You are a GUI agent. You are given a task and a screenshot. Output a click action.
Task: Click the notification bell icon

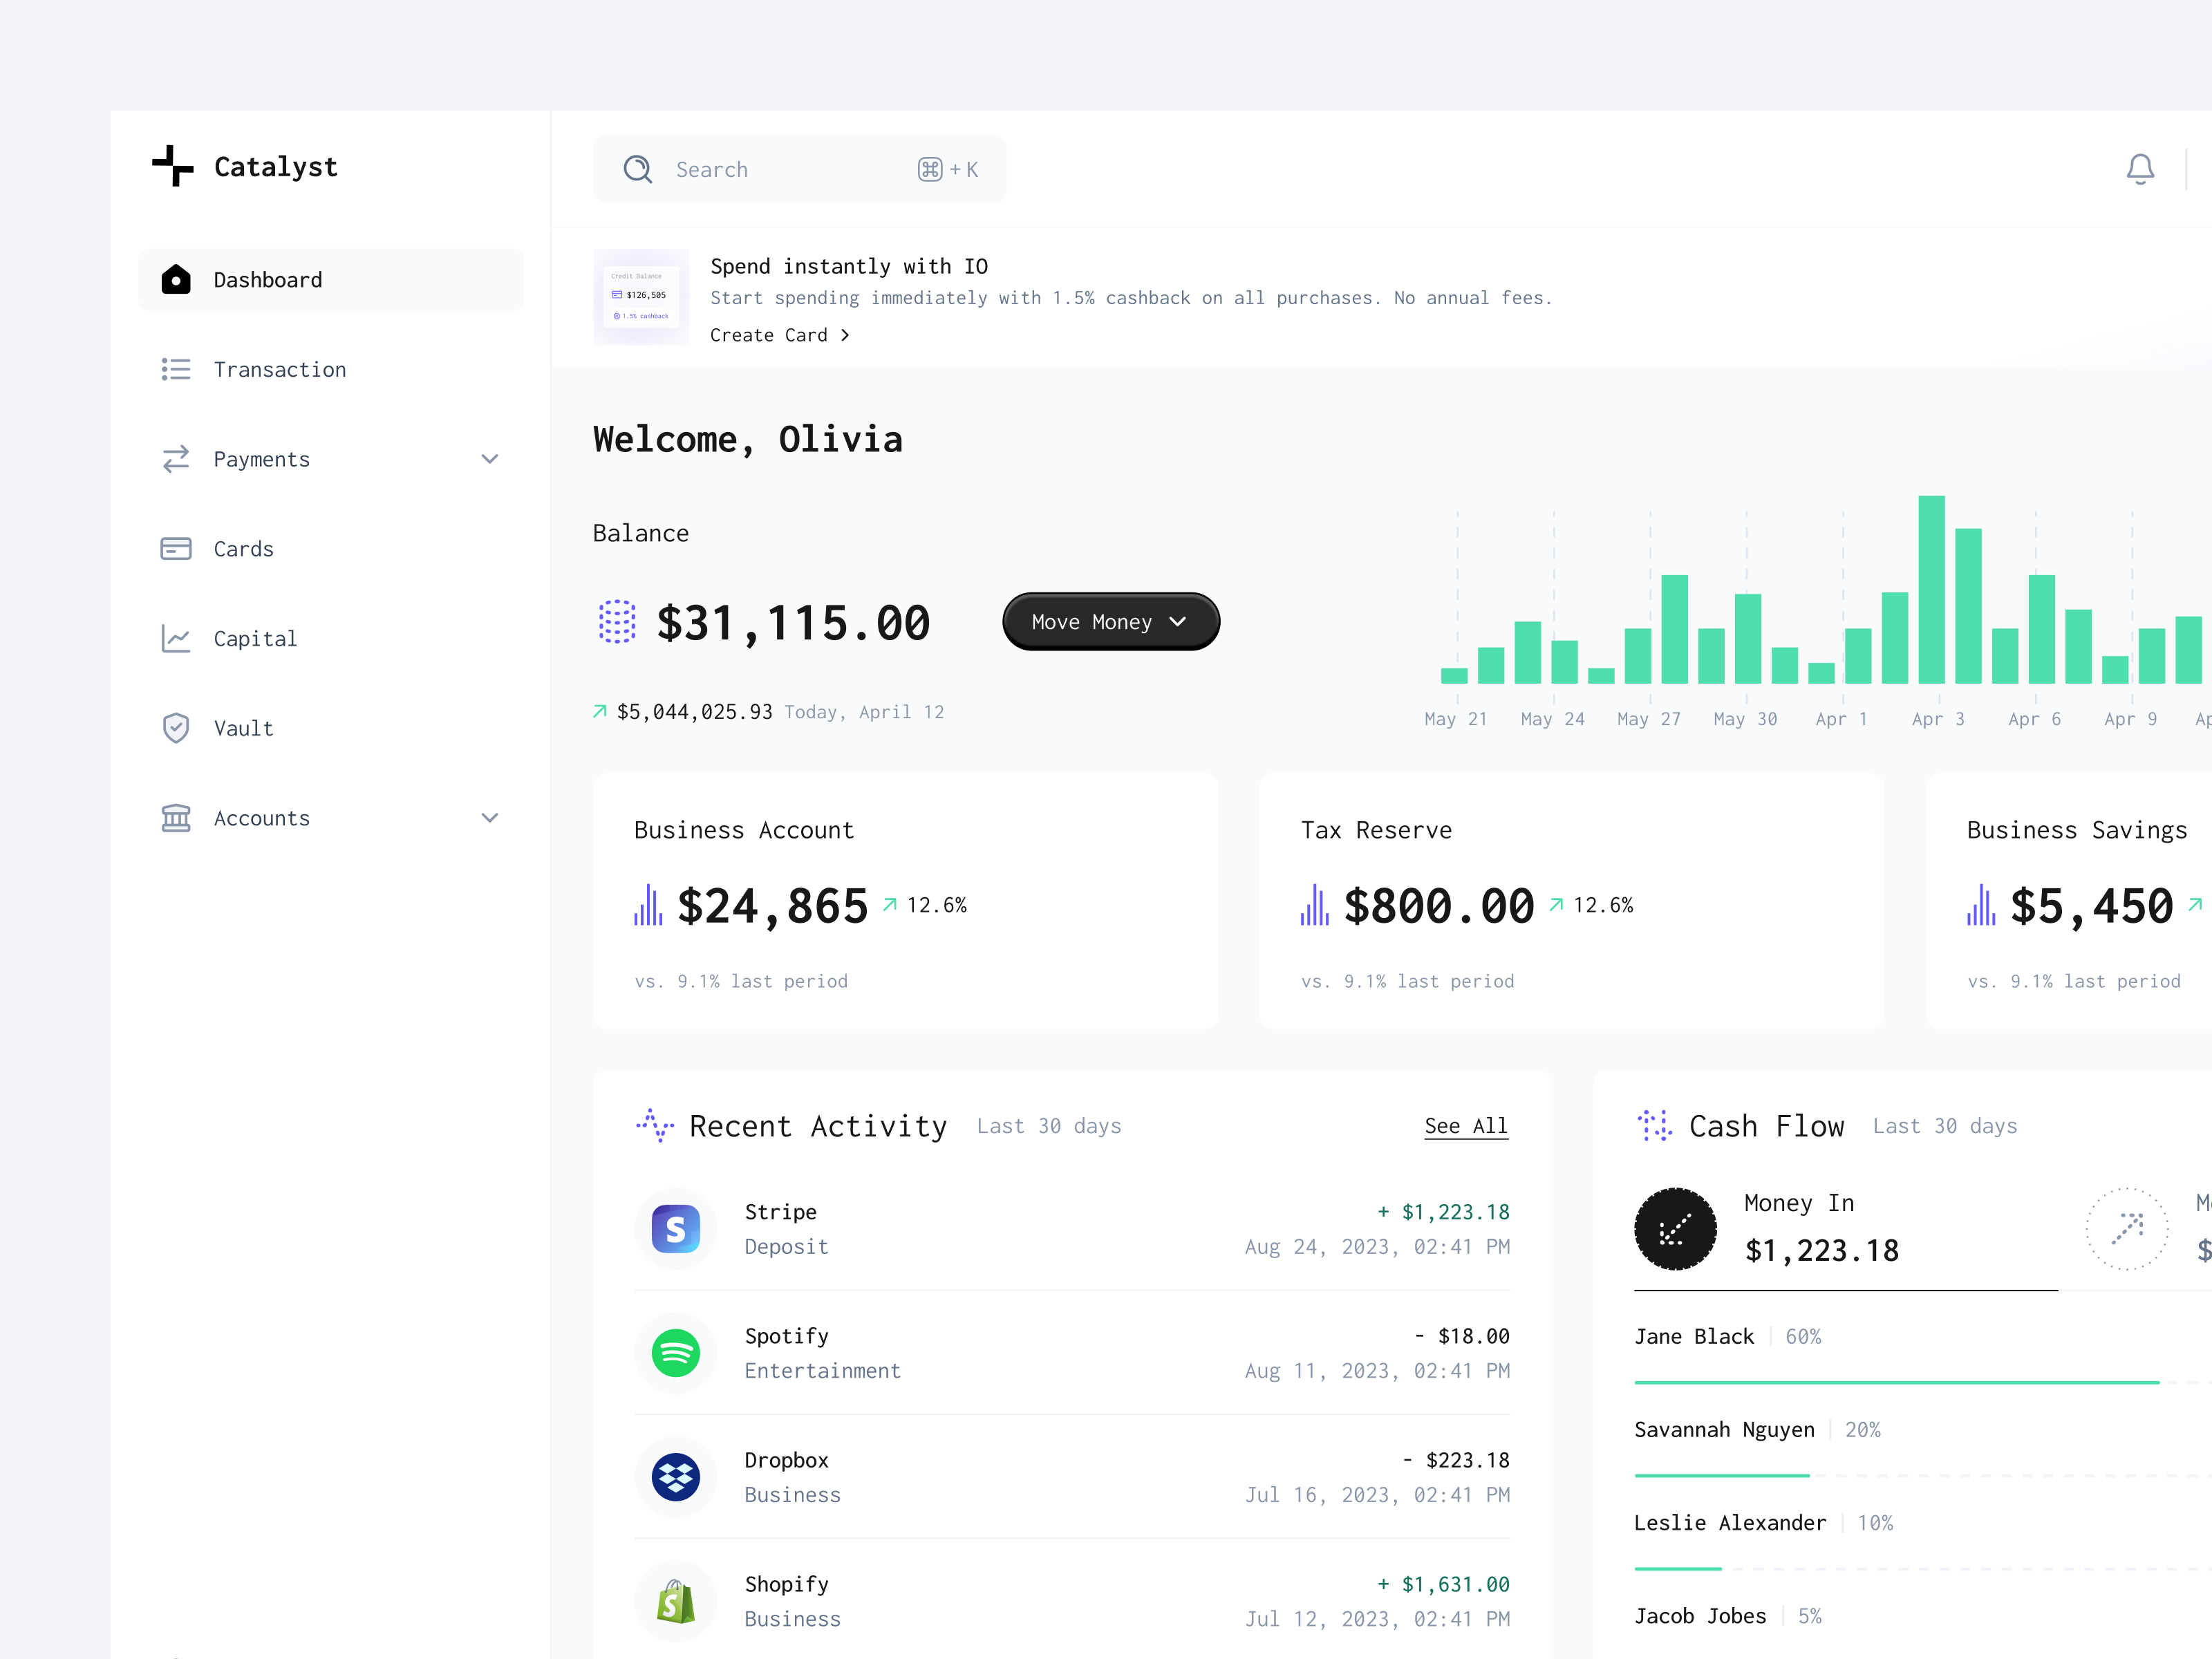tap(2140, 169)
